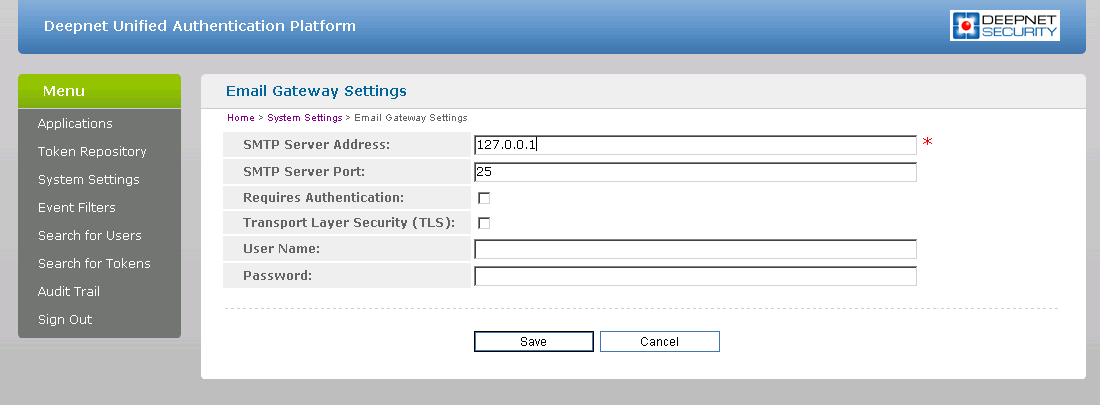Enable the Requires Authentication checkbox
Viewport: 1100px width, 405px height.
pyautogui.click(x=484, y=198)
